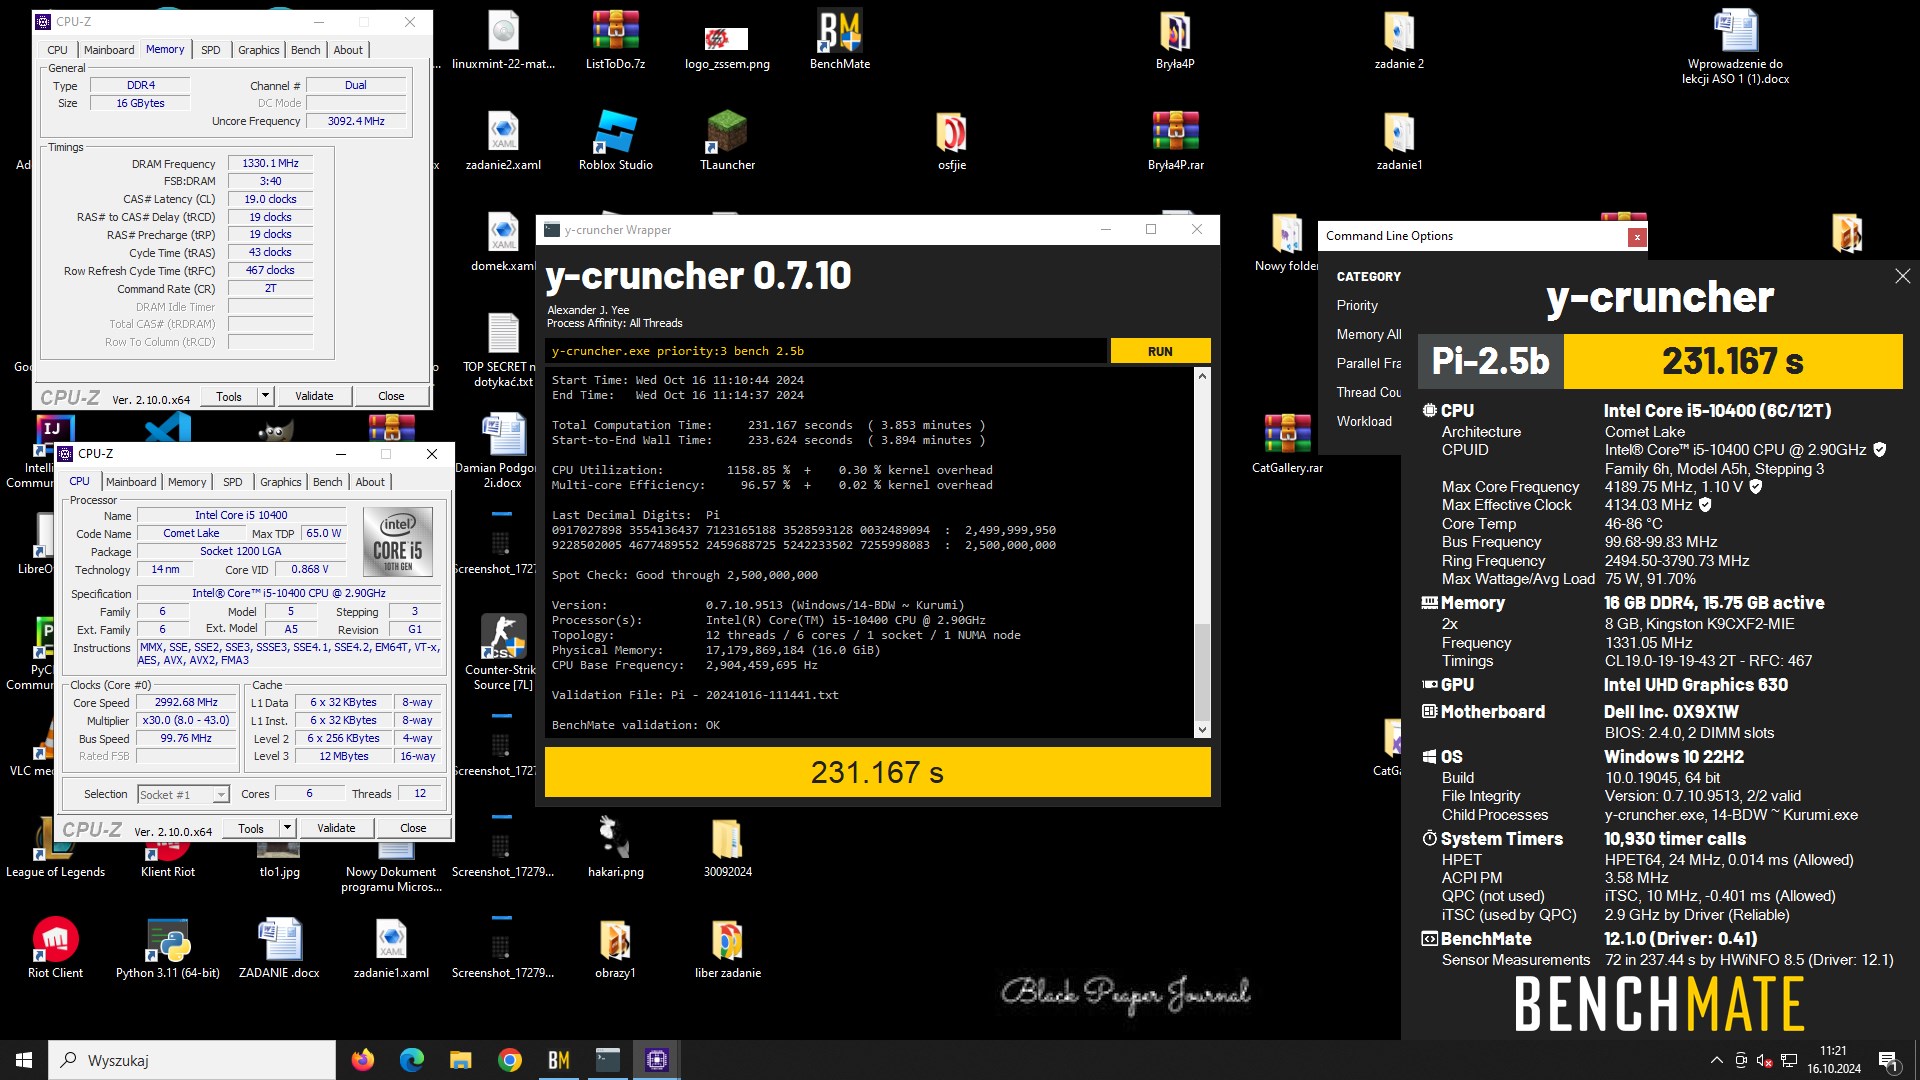Screen dimensions: 1920x1080
Task: Open the zadanie2.xaml file icon
Action: pos(503,141)
